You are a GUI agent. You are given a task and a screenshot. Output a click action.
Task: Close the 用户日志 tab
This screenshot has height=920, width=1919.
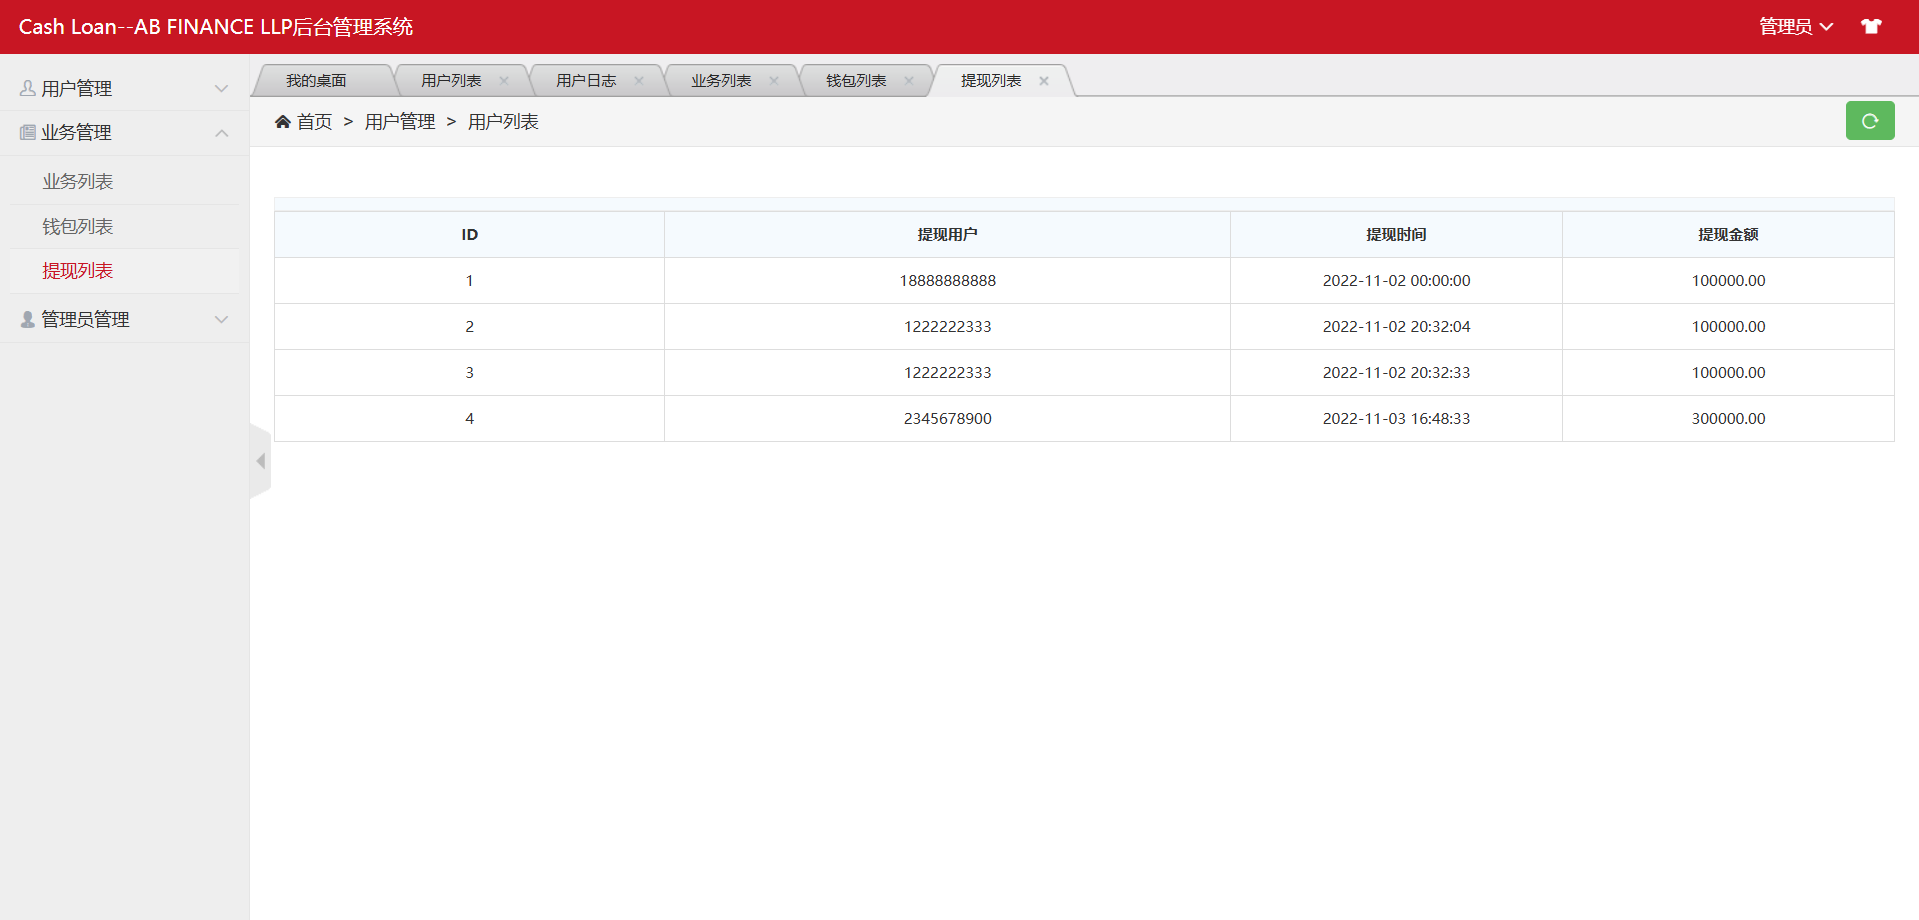click(639, 81)
